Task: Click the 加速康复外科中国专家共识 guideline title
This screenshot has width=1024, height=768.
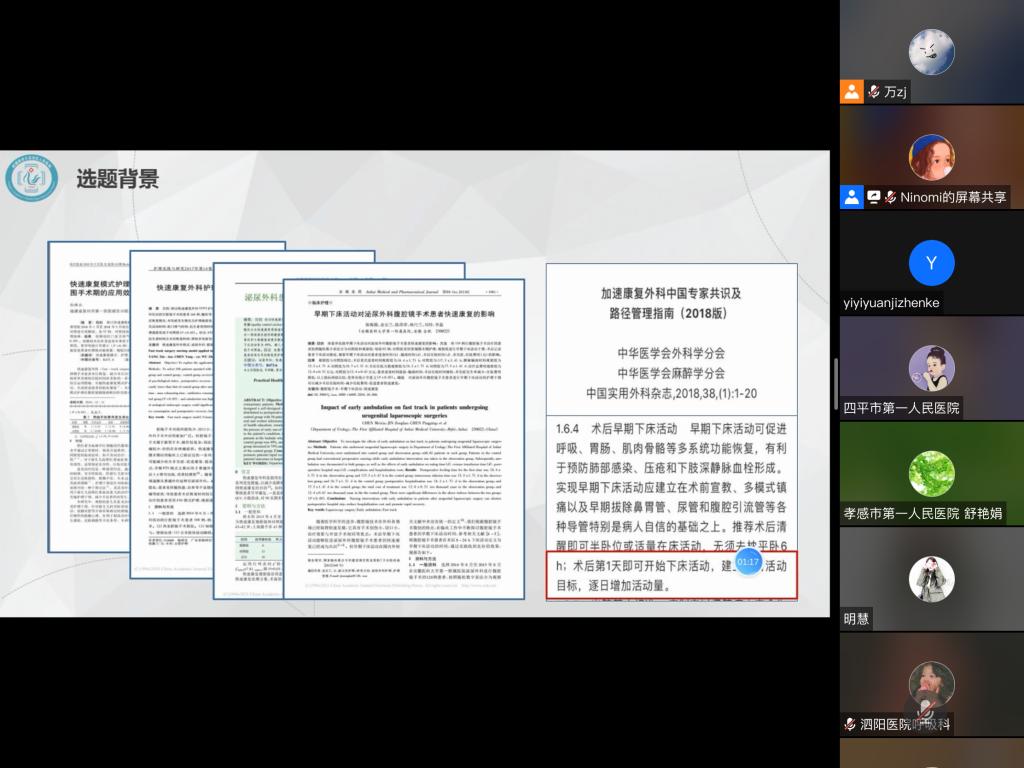Action: (670, 303)
